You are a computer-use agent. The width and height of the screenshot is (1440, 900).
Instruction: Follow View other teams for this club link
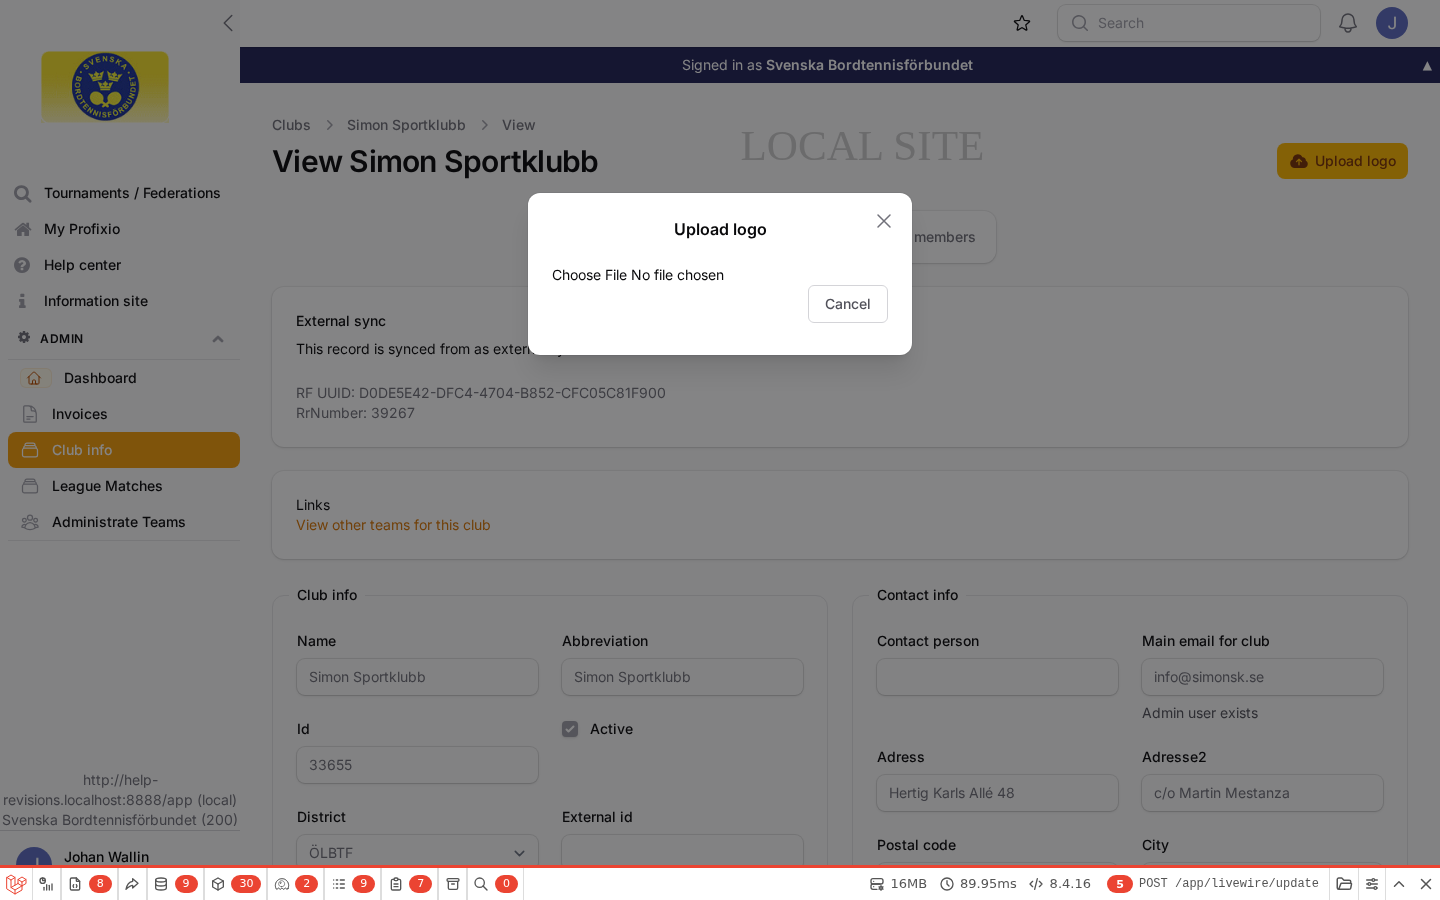pyautogui.click(x=393, y=525)
